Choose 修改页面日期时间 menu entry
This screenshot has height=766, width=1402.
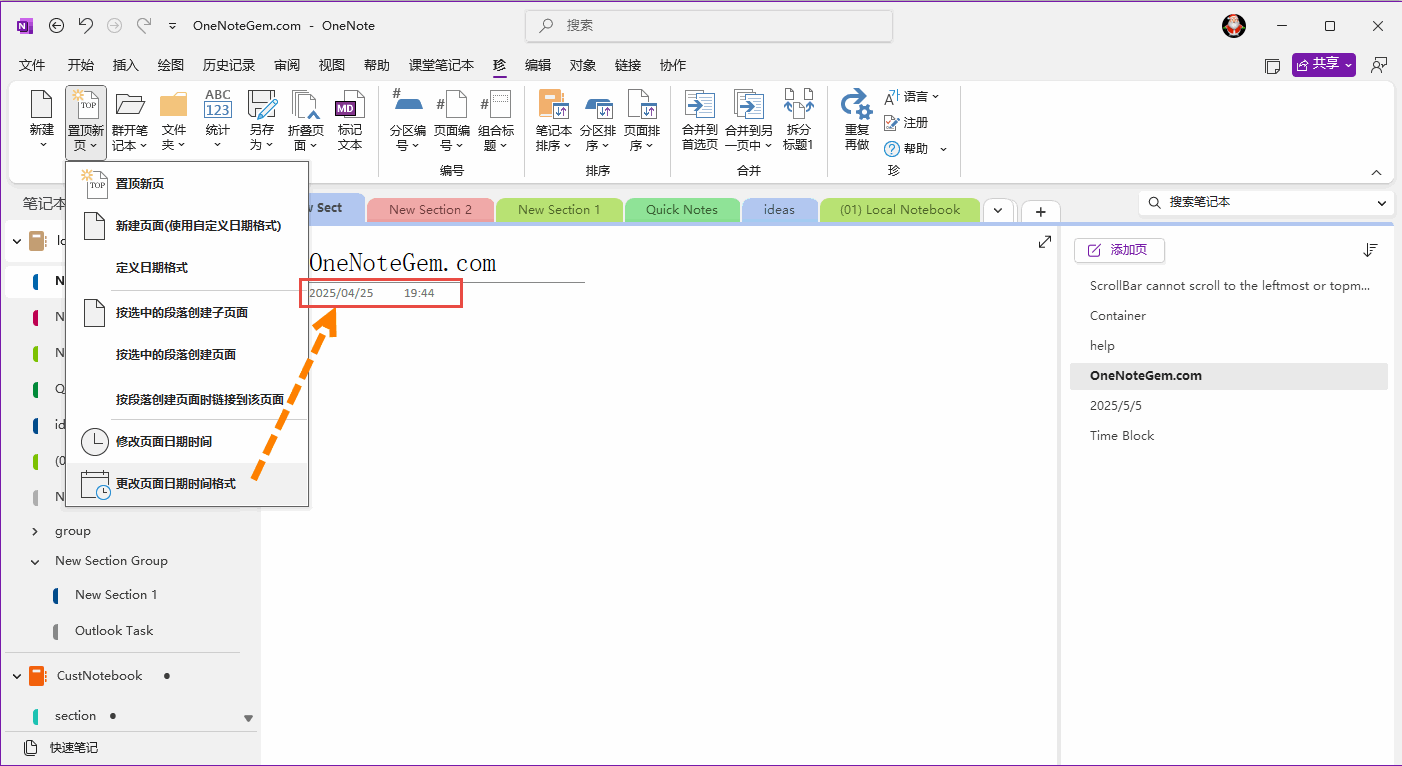(187, 441)
